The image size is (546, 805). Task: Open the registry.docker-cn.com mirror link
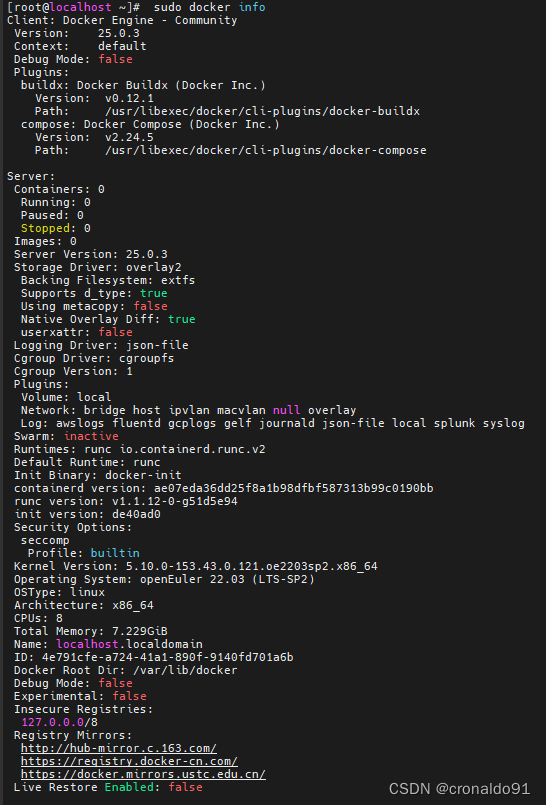point(129,761)
